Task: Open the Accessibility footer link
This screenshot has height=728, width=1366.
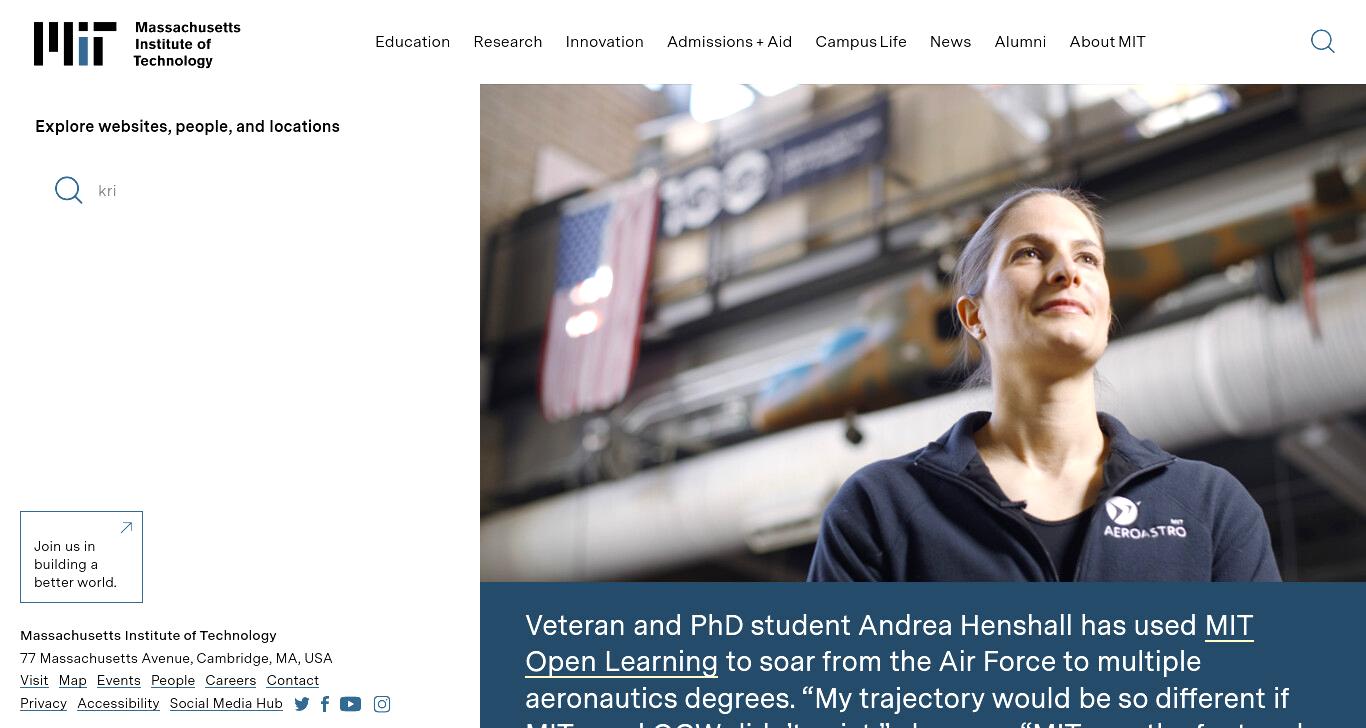Action: coord(118,704)
